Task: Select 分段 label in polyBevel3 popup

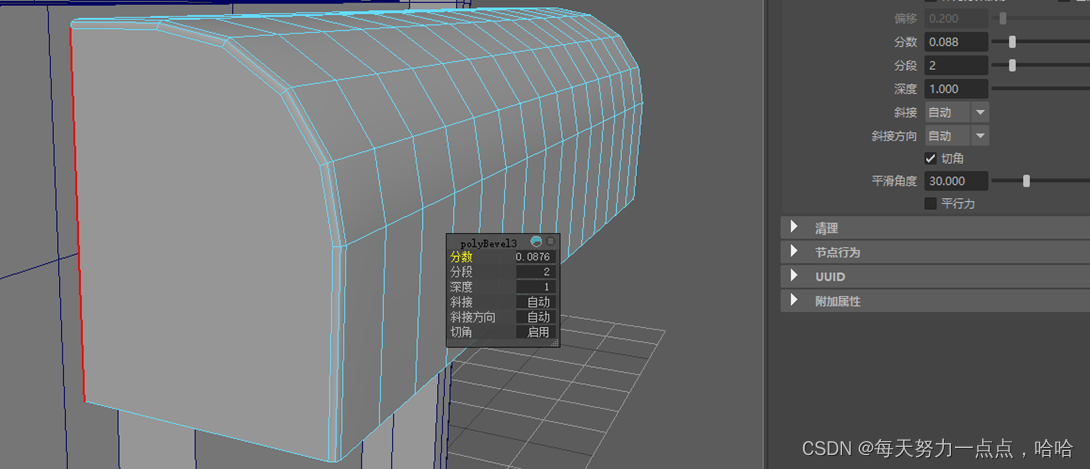Action: [461, 272]
